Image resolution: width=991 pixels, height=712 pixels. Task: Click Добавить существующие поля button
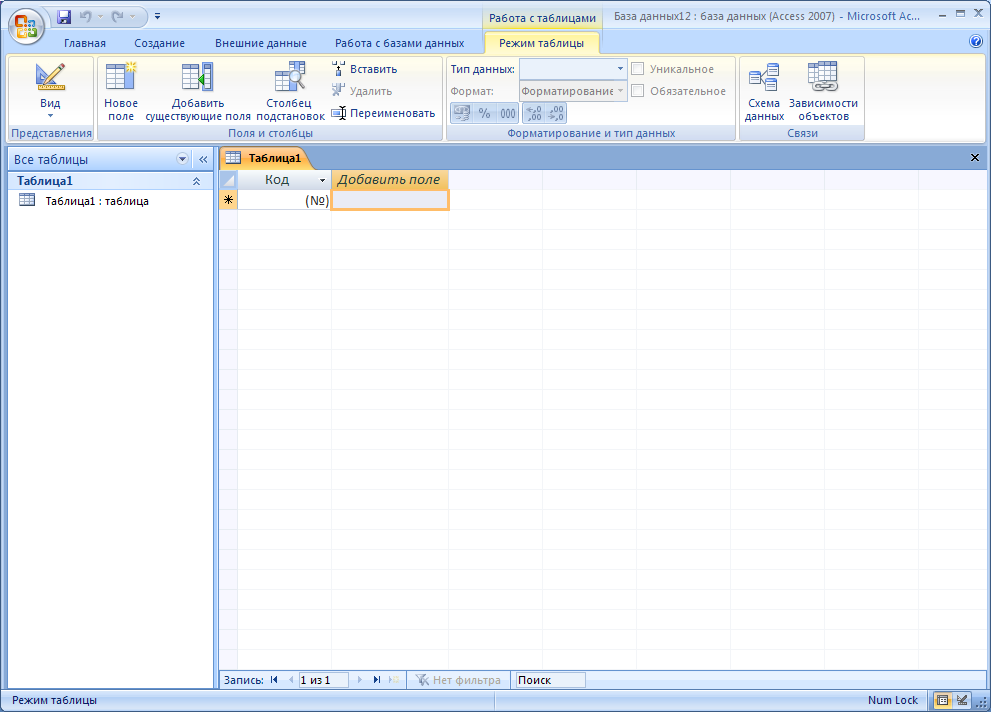point(198,91)
